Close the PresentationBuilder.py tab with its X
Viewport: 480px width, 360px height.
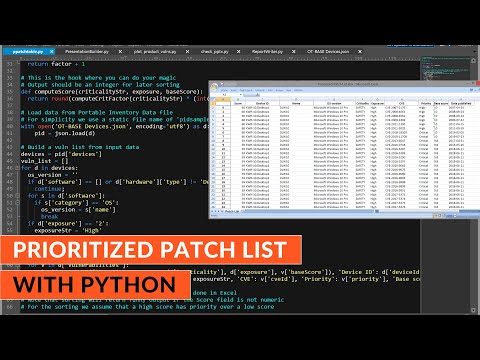120,52
